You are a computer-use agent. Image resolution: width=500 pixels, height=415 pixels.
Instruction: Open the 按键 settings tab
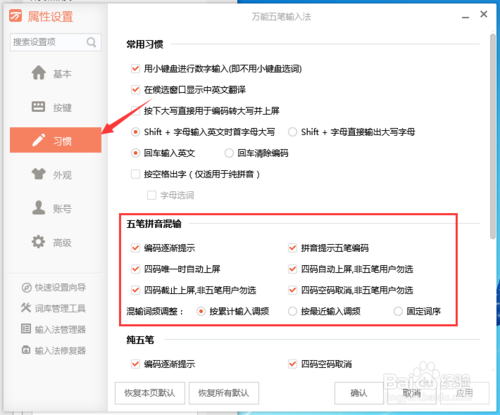[x=55, y=107]
